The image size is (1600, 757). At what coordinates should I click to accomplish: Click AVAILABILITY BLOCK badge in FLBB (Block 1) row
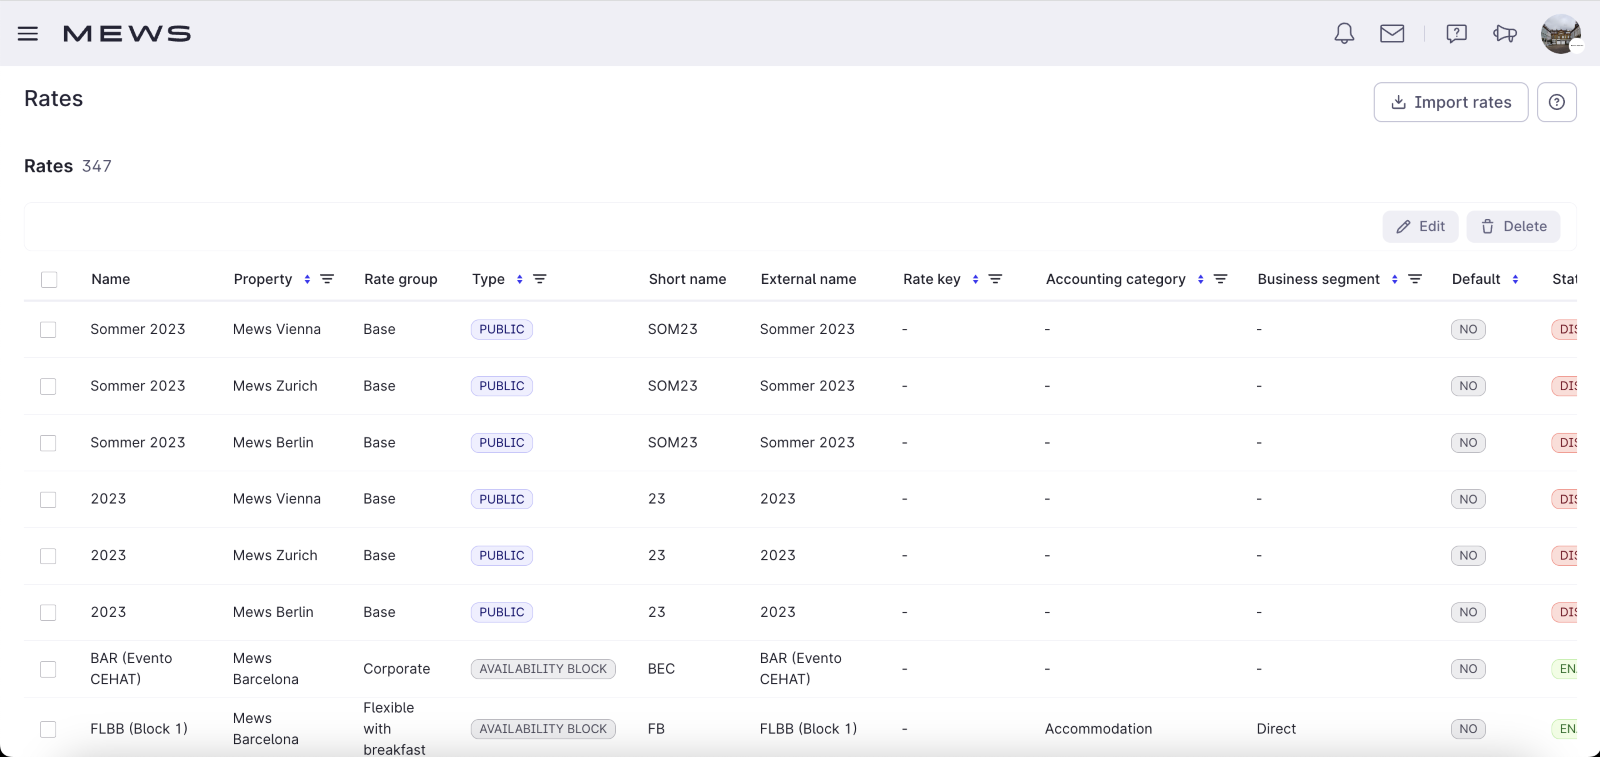(x=543, y=729)
